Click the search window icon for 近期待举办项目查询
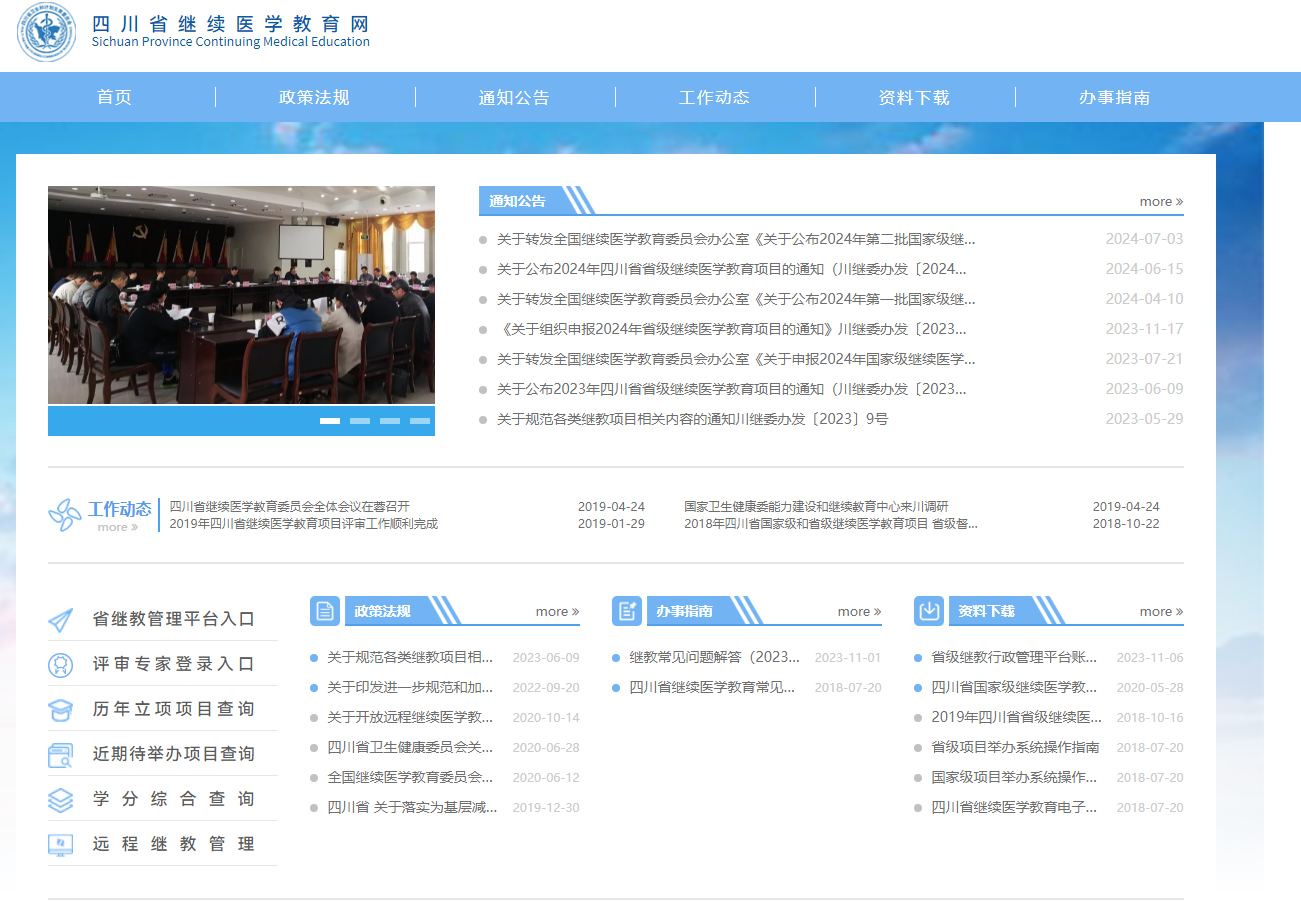Image resolution: width=1301 pixels, height=901 pixels. 61,755
